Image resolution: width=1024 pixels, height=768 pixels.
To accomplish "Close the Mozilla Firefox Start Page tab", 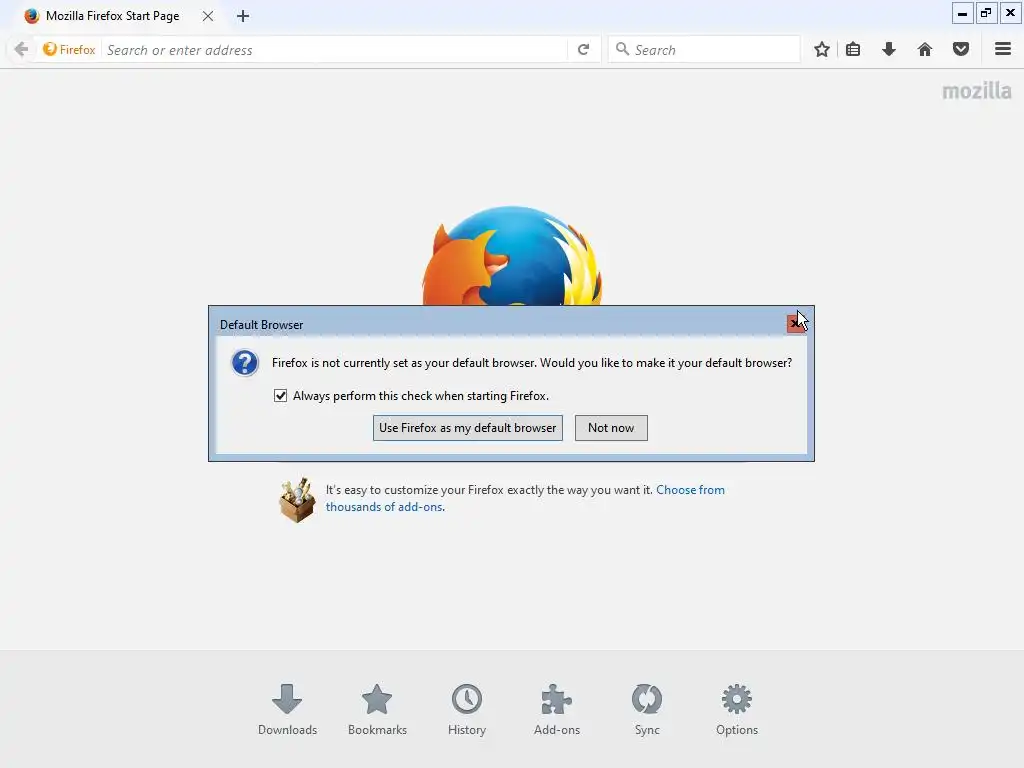I will [x=208, y=16].
